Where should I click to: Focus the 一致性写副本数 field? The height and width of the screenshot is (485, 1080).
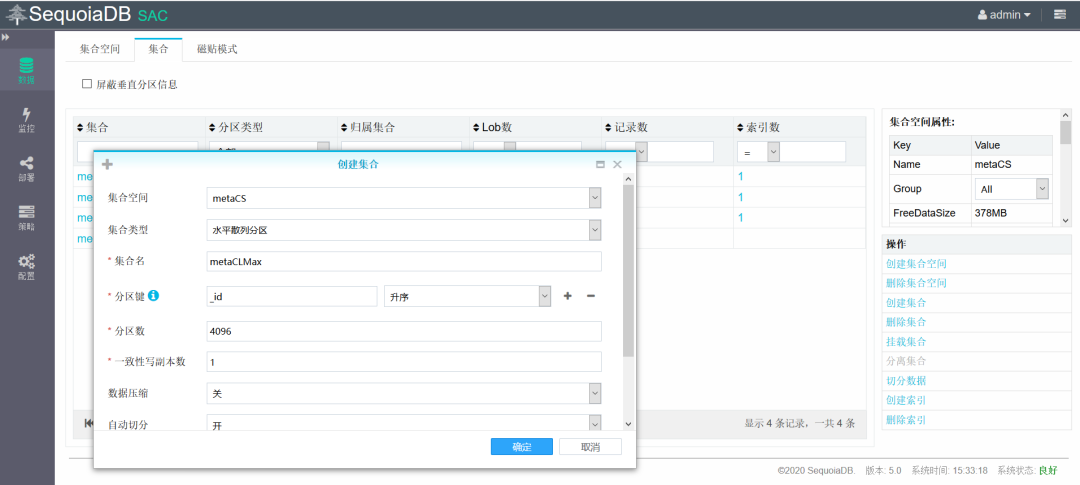point(404,362)
